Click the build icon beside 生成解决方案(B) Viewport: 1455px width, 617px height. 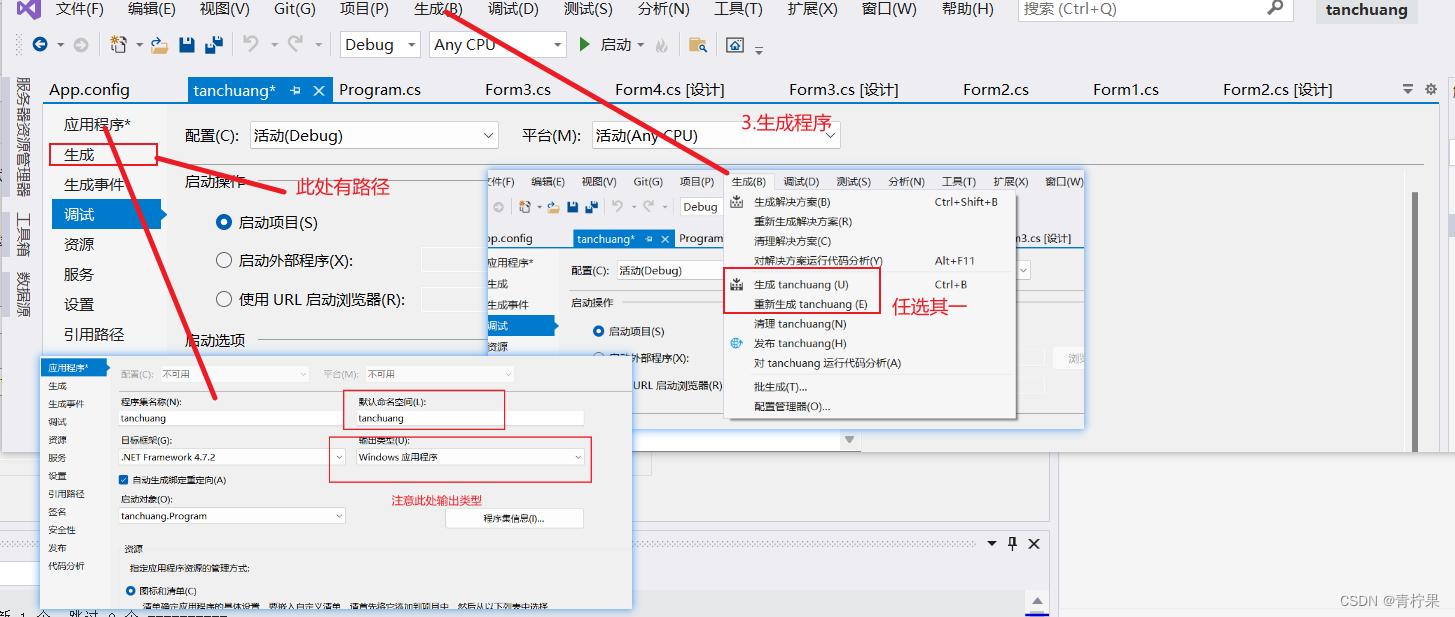click(737, 202)
